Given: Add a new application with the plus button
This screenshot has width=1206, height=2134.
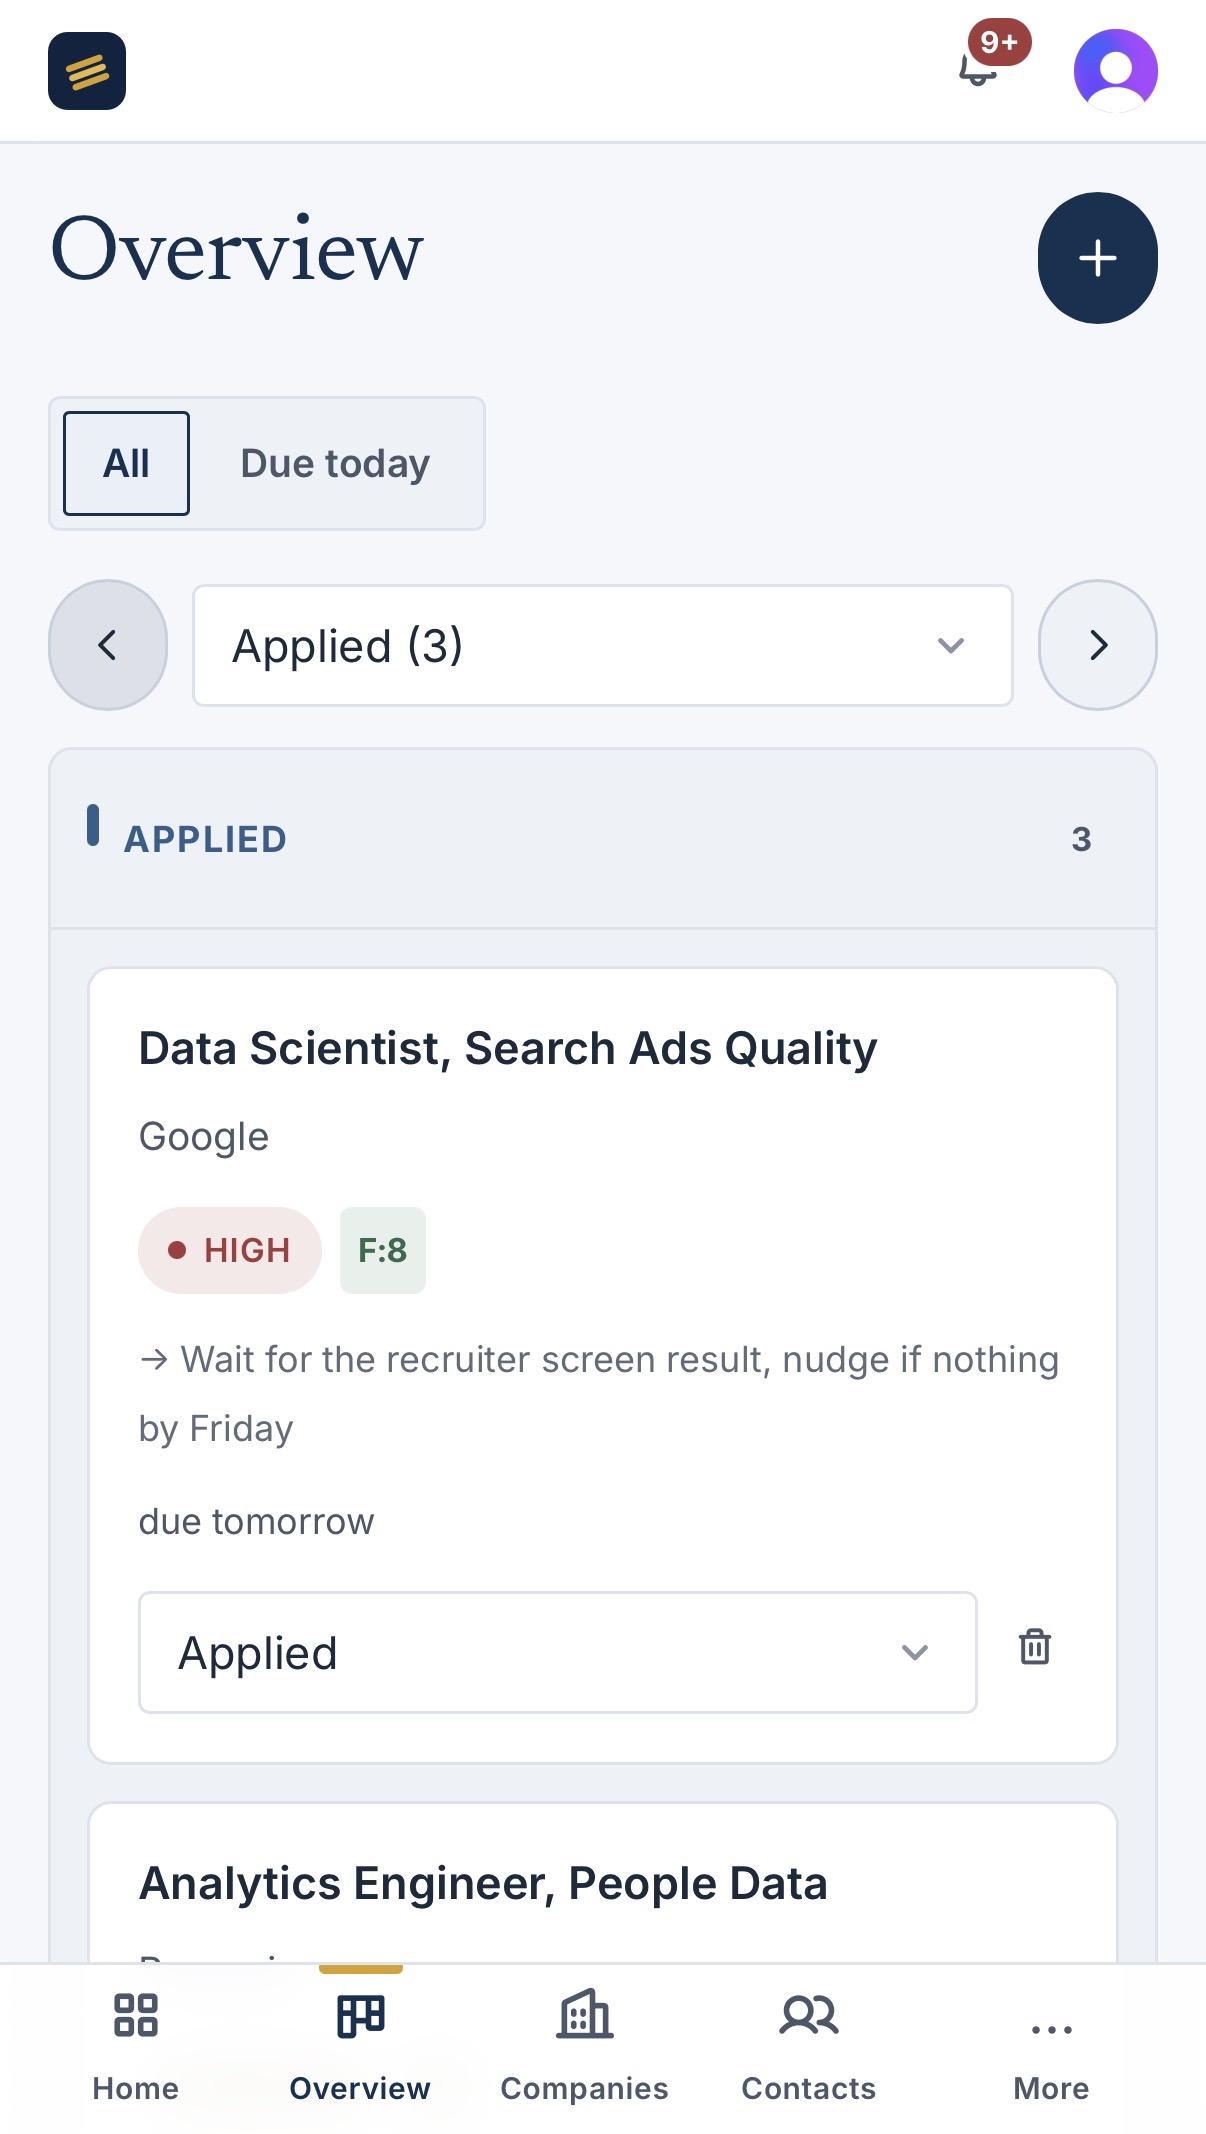Looking at the screenshot, I should [1098, 258].
